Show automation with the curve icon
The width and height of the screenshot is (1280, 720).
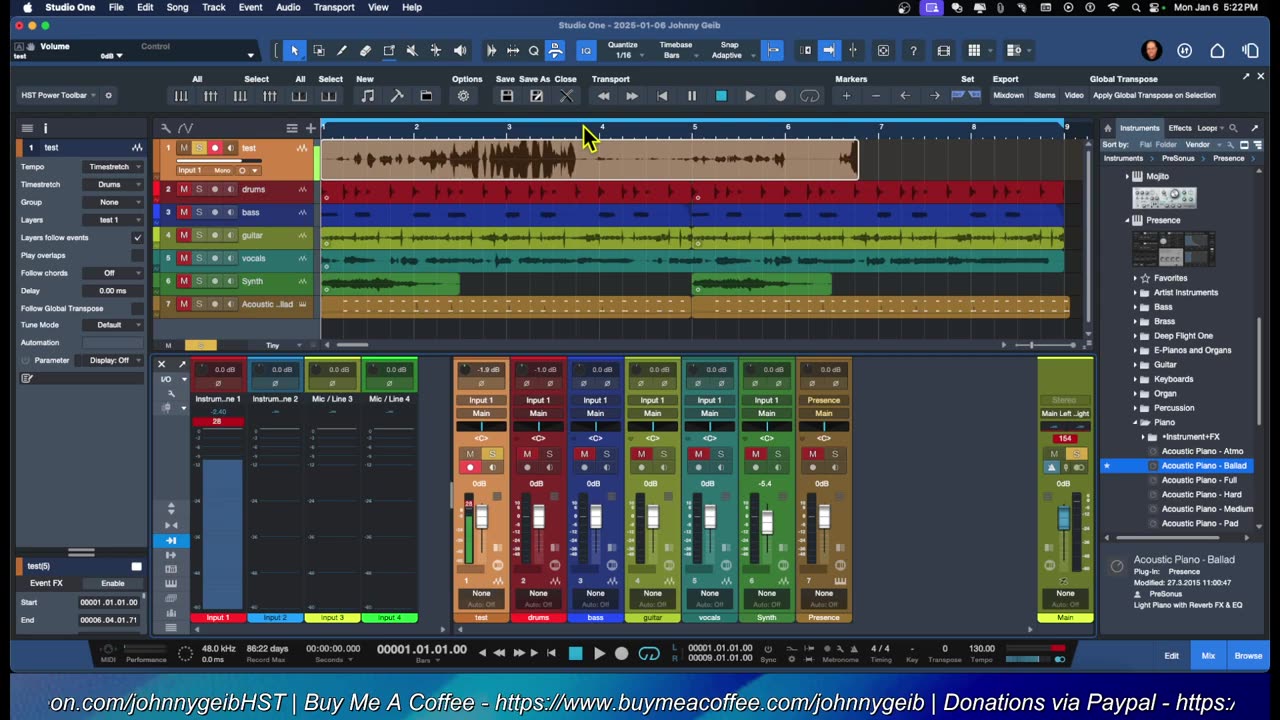(186, 128)
